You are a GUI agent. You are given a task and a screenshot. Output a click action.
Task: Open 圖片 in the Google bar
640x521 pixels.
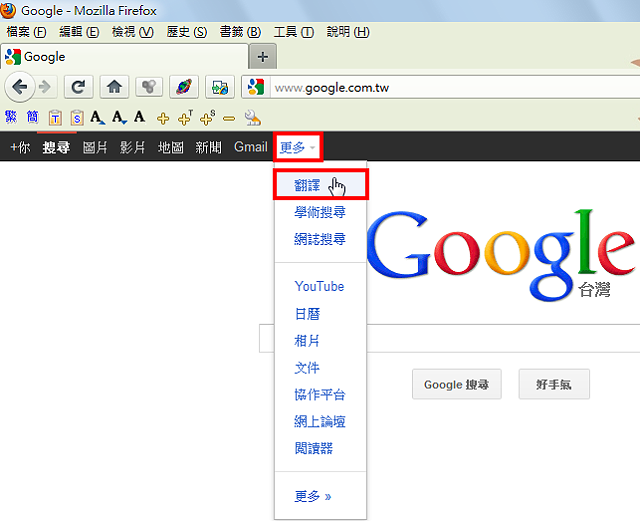[95, 147]
